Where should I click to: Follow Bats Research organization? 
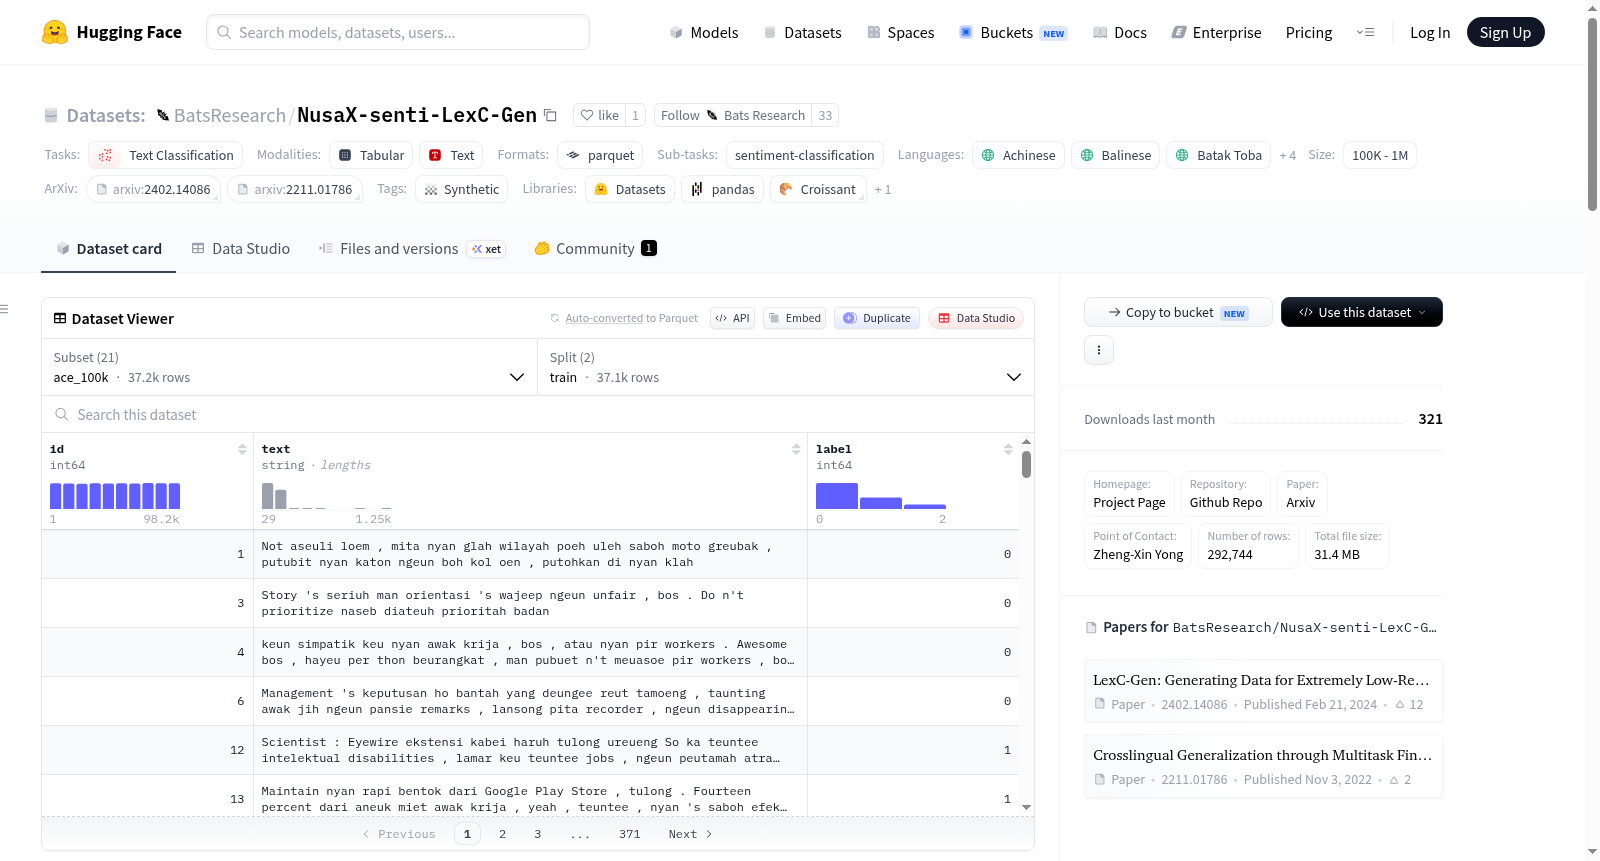pos(733,115)
